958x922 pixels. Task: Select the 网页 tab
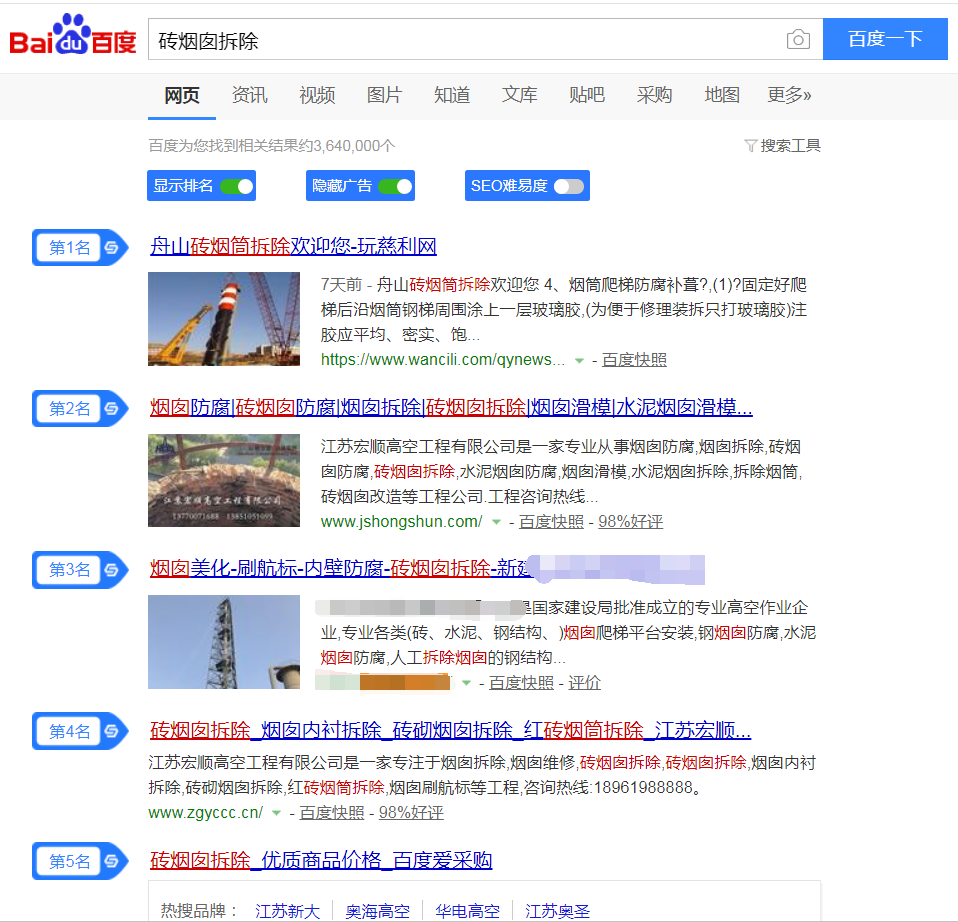coord(181,95)
